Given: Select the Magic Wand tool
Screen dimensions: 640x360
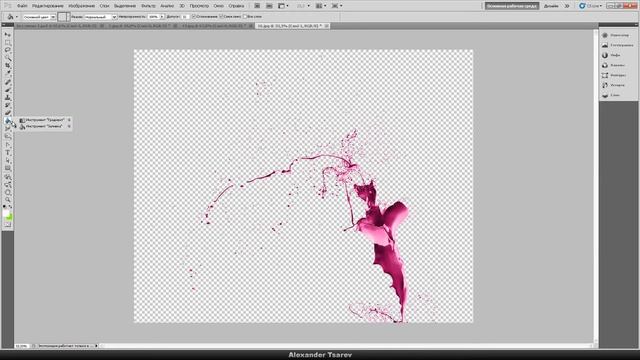Looking at the screenshot, I should pyautogui.click(x=7, y=58).
